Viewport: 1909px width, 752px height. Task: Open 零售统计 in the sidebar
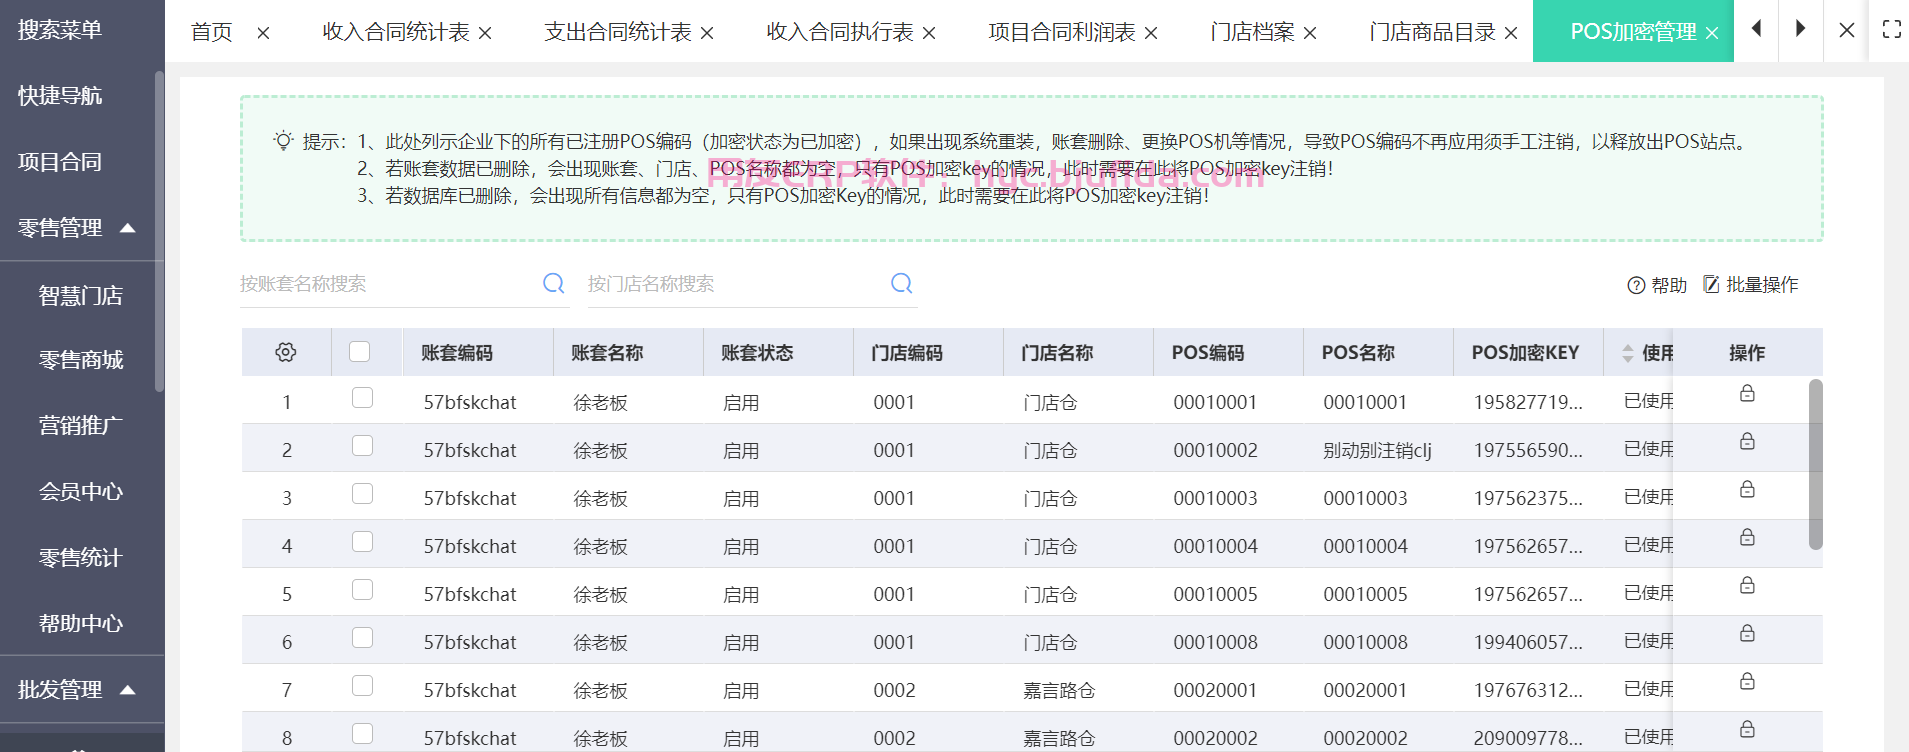click(x=81, y=558)
